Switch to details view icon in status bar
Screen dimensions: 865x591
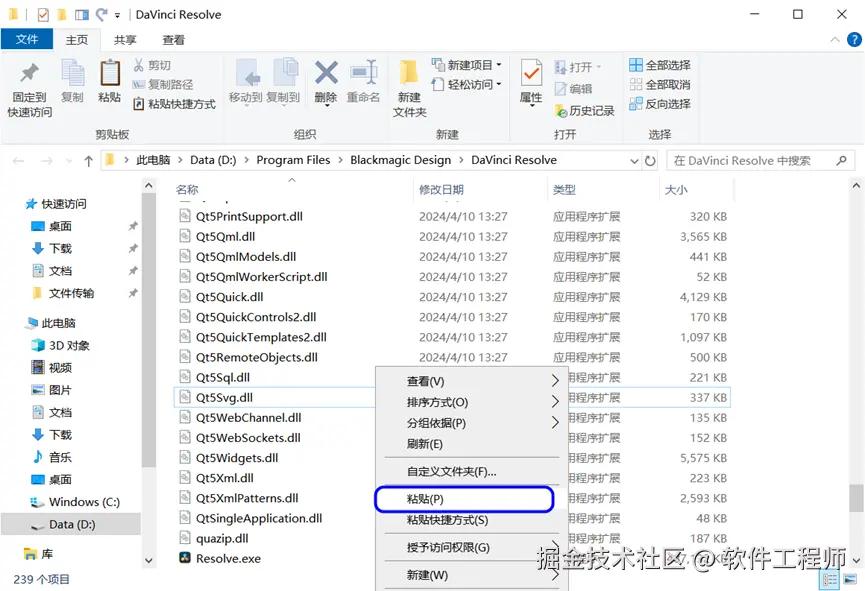coord(830,579)
